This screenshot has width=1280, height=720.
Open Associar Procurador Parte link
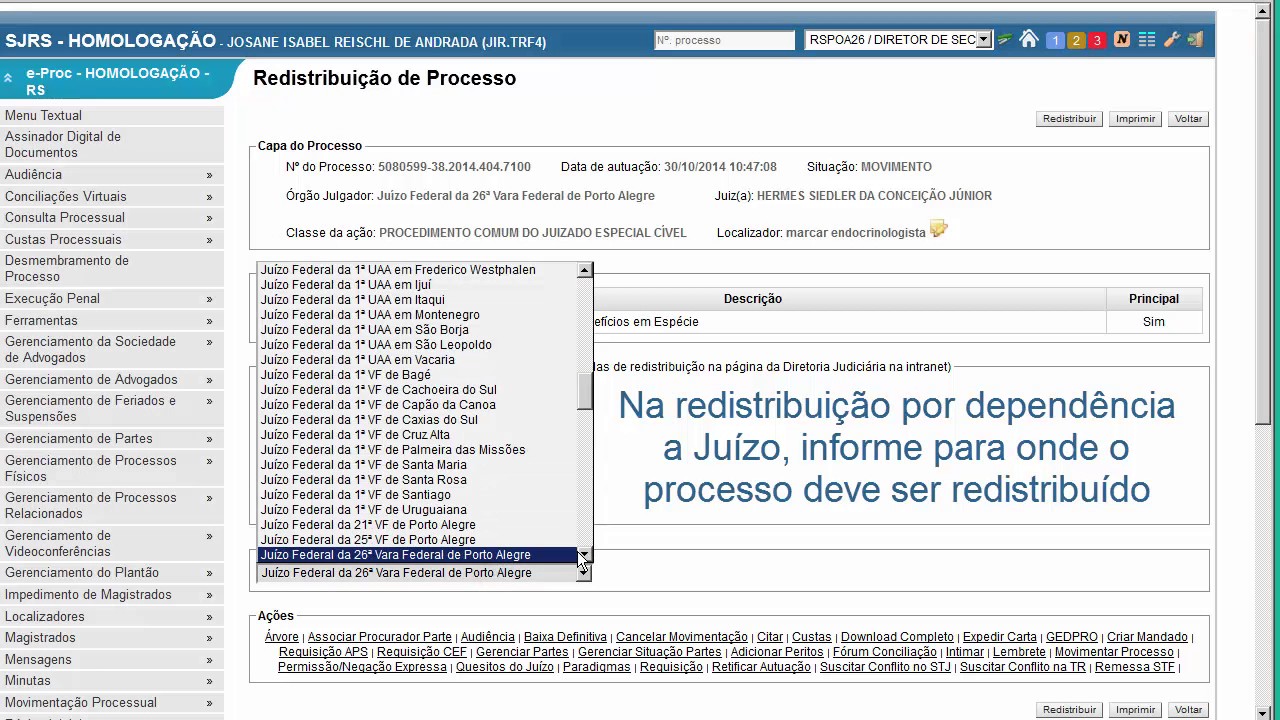pos(380,637)
